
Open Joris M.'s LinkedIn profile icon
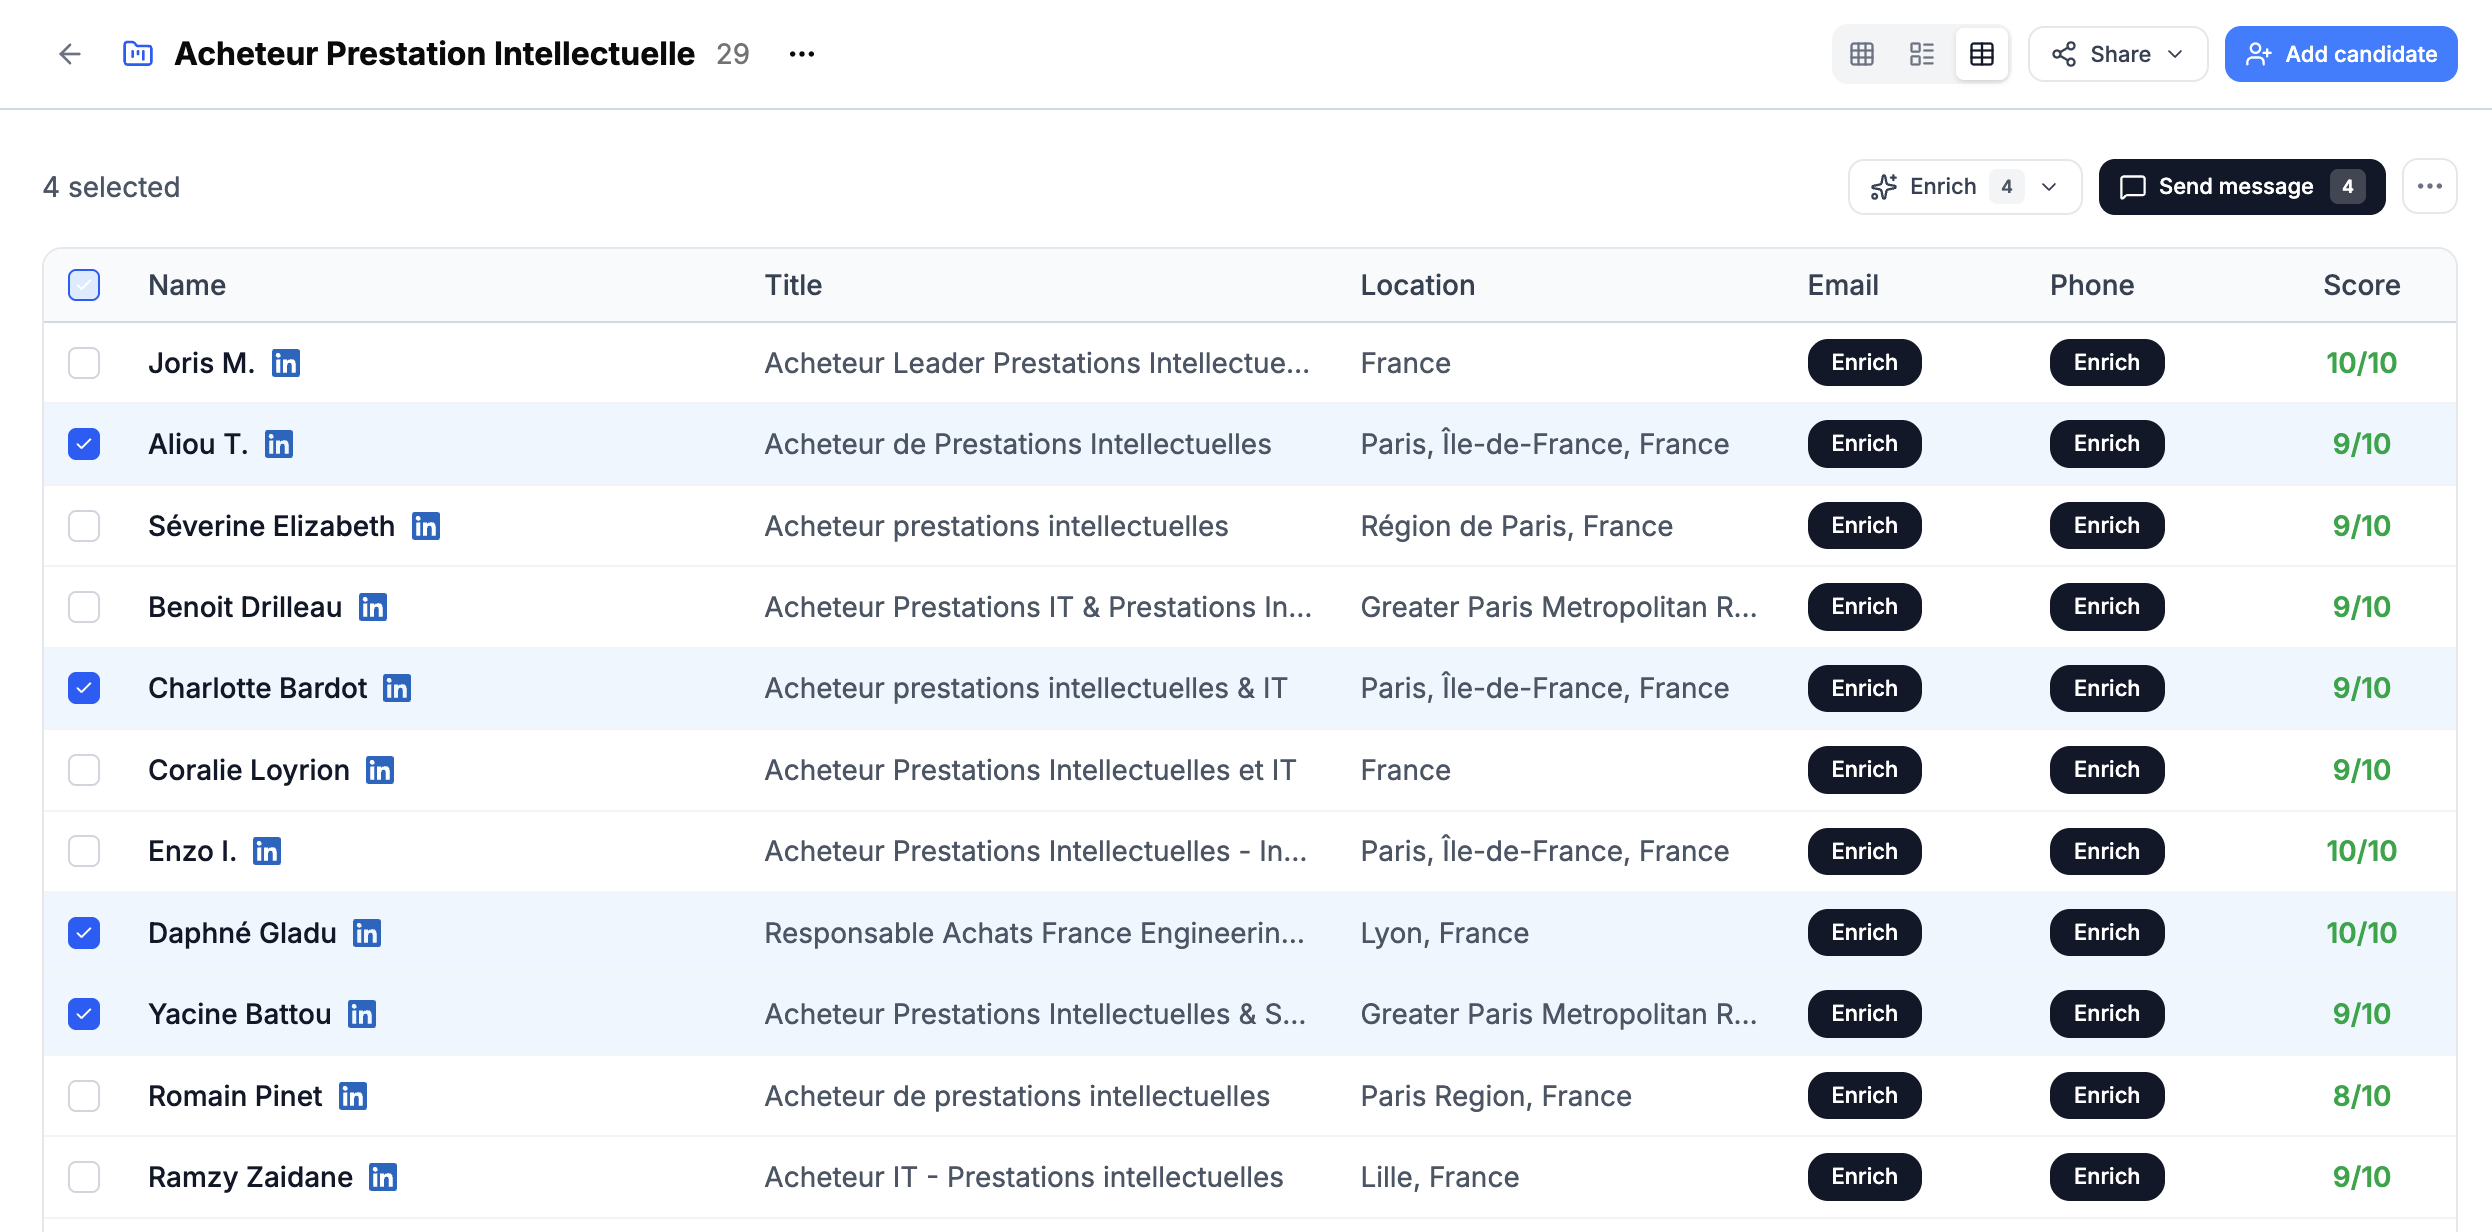(286, 363)
